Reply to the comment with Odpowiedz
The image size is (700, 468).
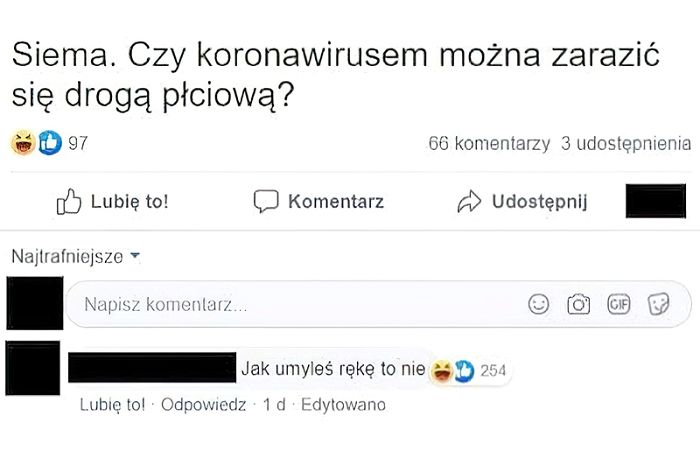(x=204, y=405)
